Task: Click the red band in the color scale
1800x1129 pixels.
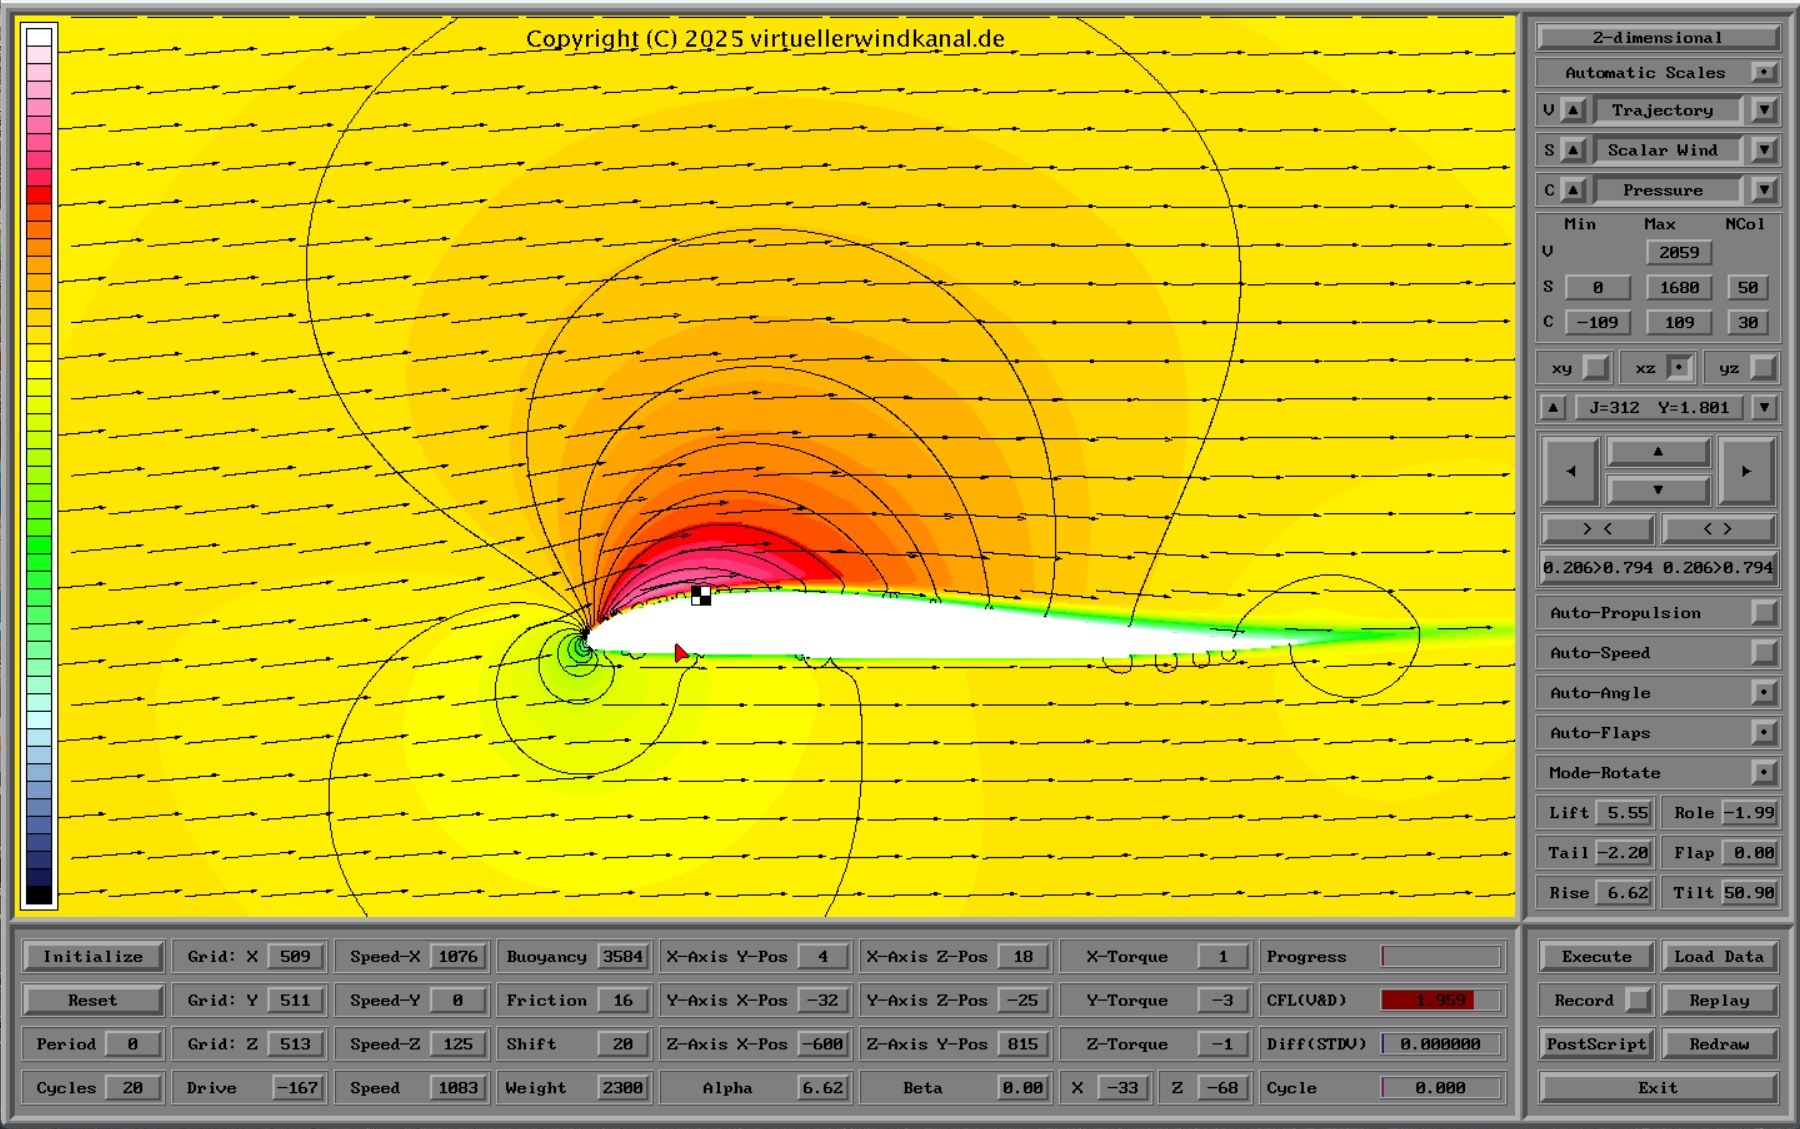Action: coord(39,194)
